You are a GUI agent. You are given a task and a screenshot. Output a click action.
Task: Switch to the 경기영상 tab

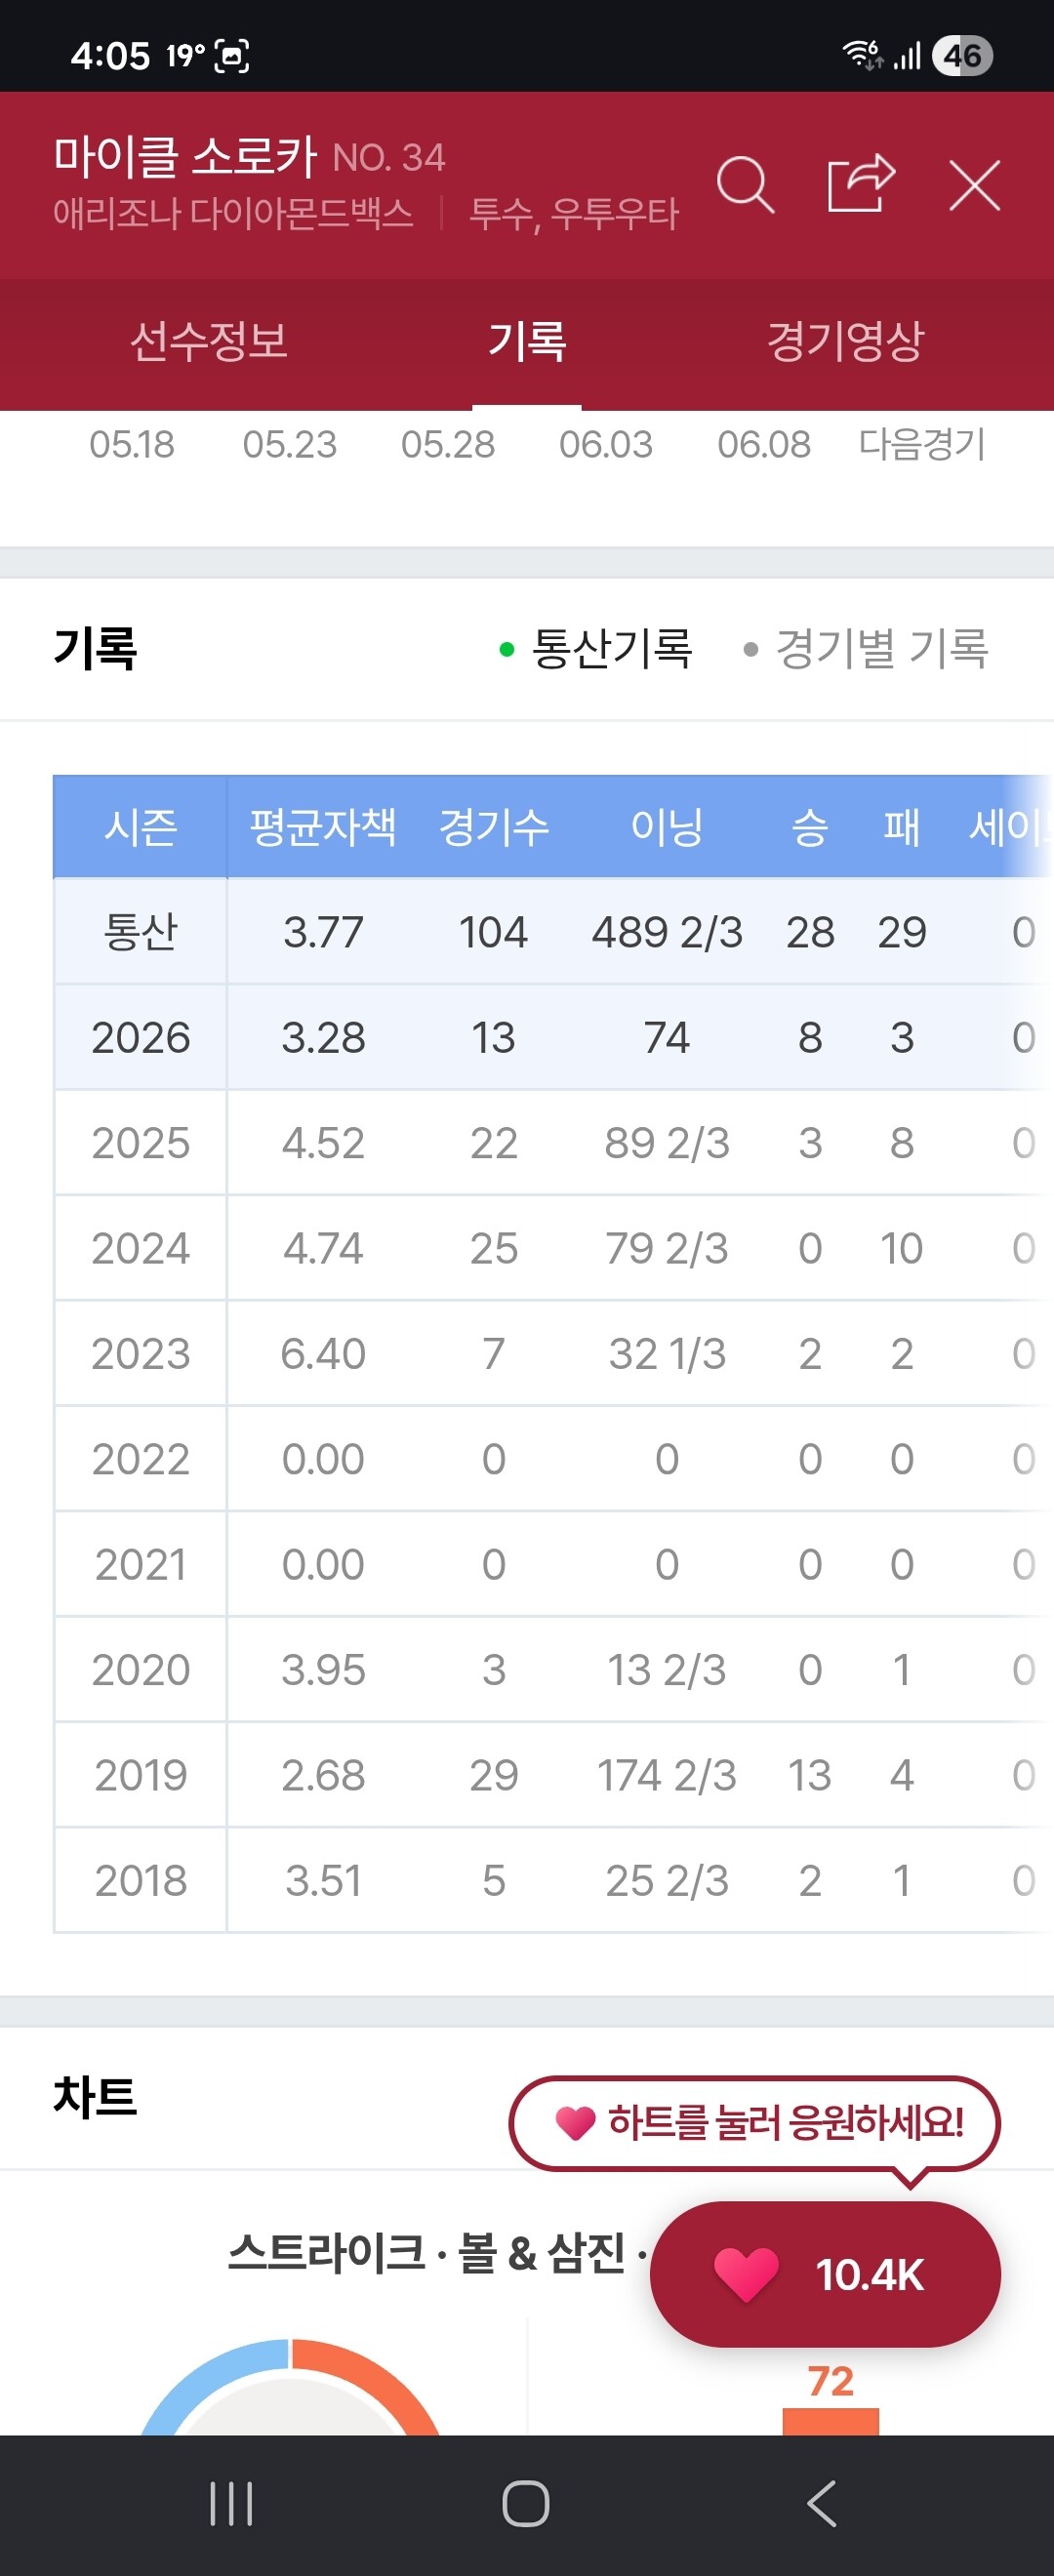click(x=845, y=341)
